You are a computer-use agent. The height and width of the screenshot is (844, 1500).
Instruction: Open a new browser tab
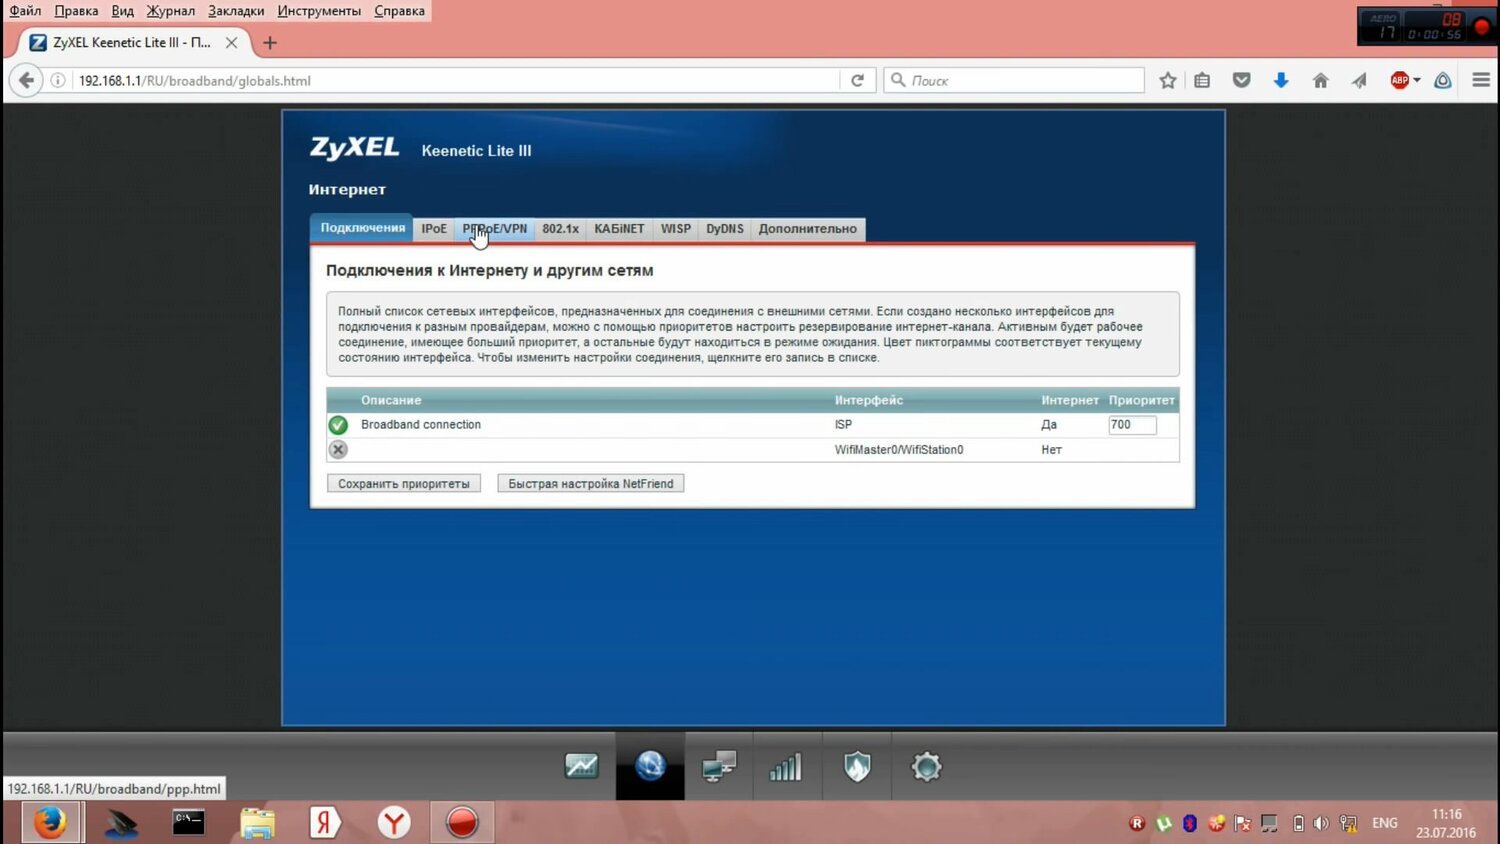point(269,43)
